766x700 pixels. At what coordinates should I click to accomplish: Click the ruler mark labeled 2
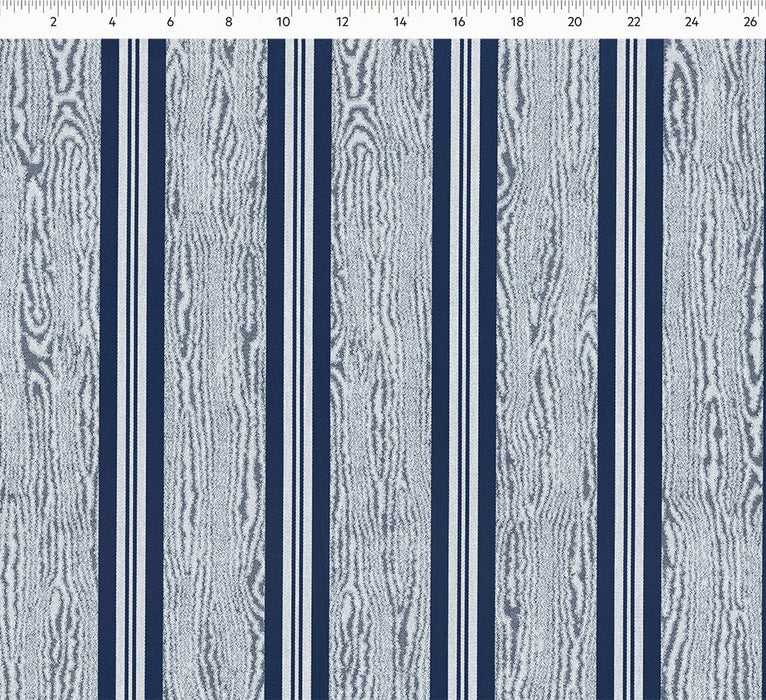pos(53,22)
